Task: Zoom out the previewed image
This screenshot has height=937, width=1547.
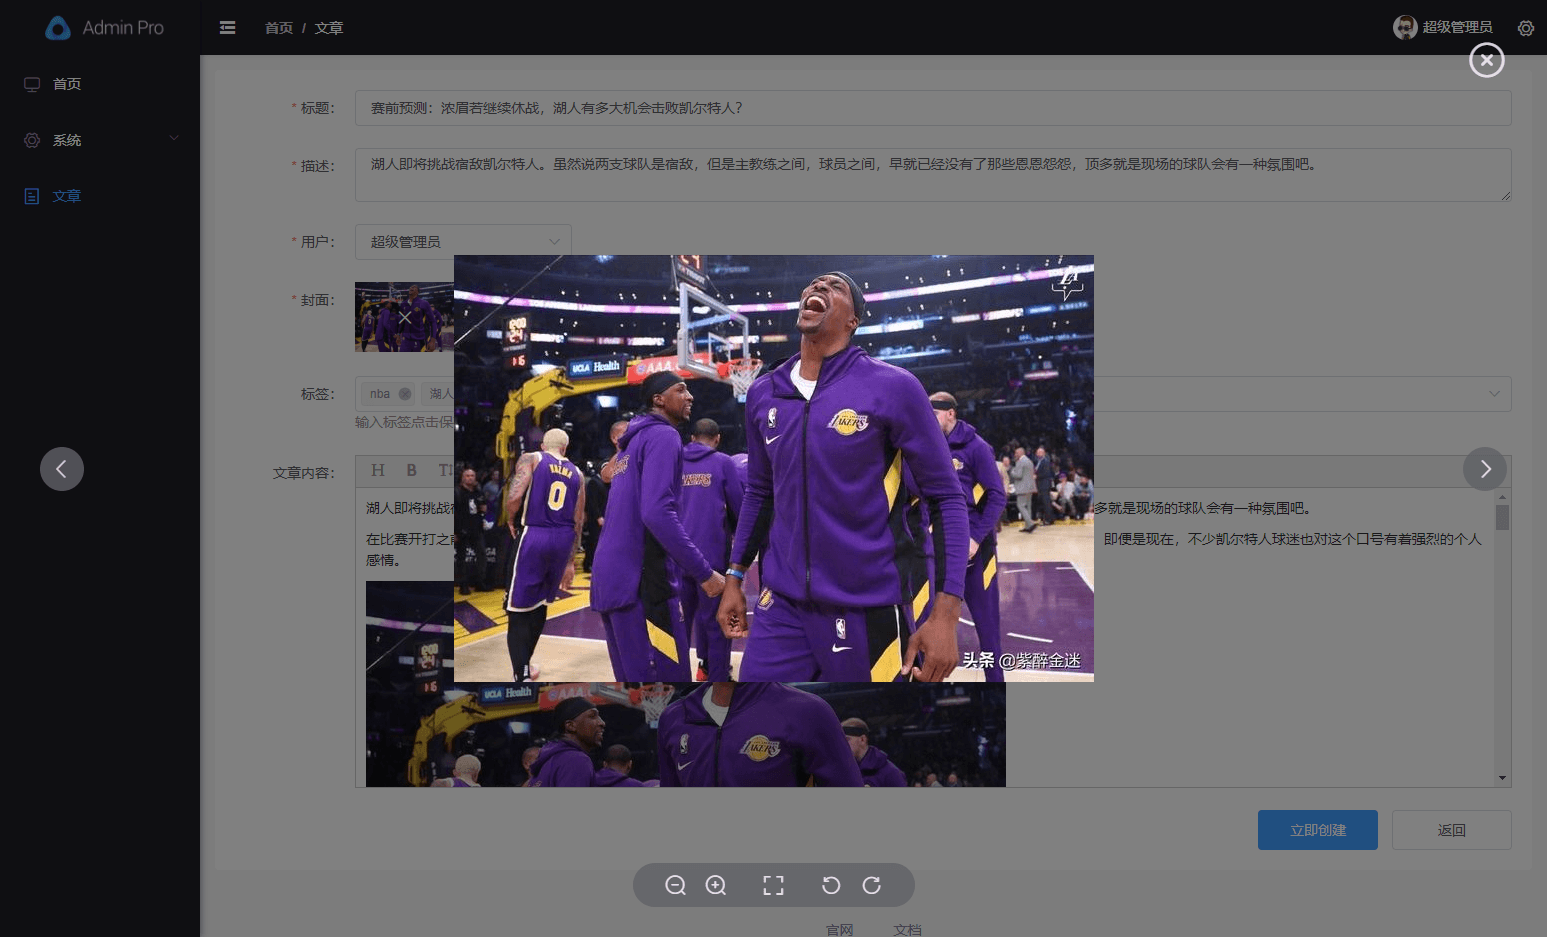Action: 676,885
